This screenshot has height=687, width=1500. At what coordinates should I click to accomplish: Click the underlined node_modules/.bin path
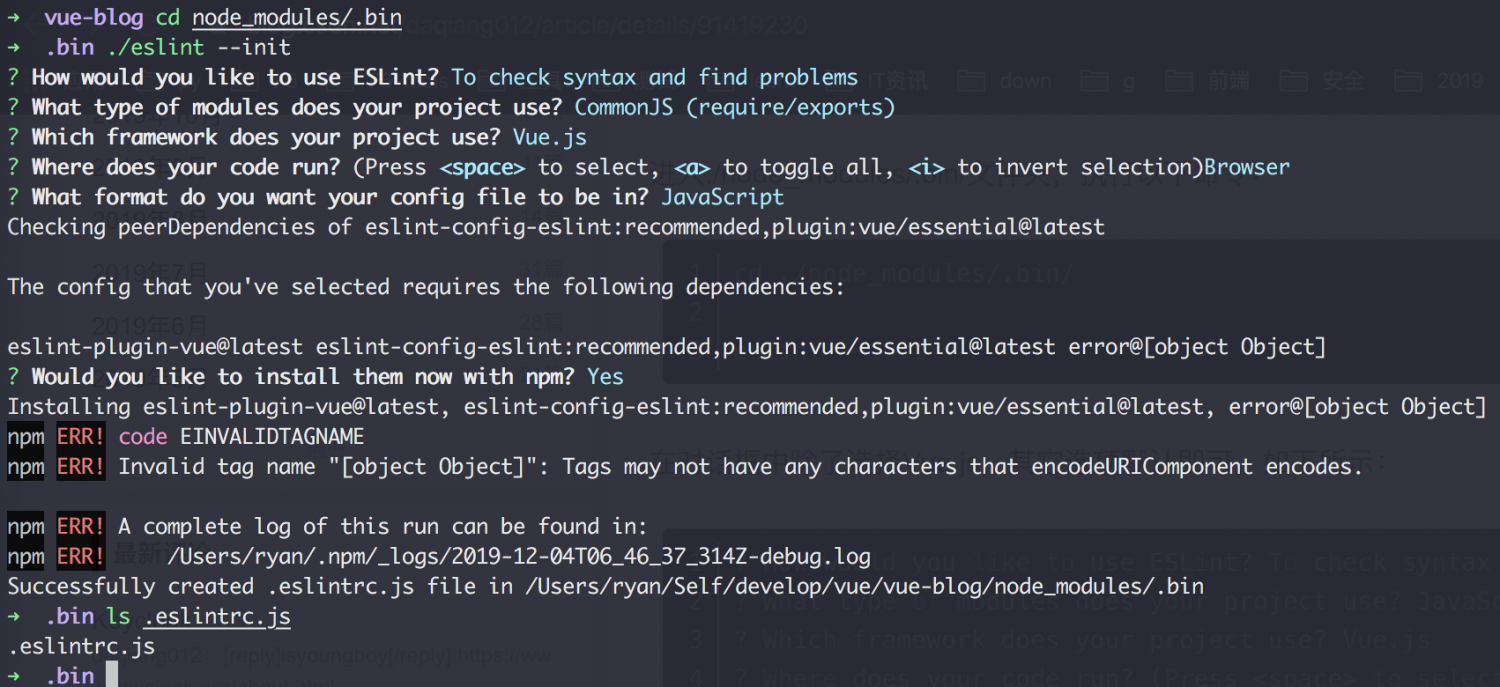tap(297, 19)
